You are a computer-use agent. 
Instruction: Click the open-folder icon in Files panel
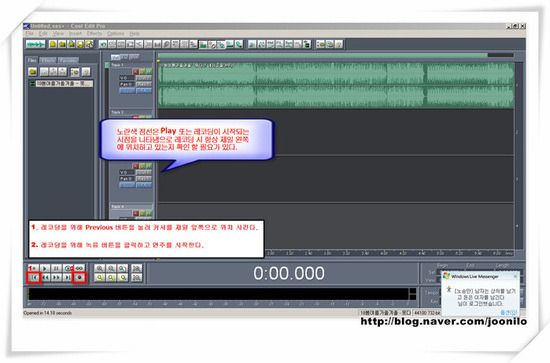(x=32, y=72)
